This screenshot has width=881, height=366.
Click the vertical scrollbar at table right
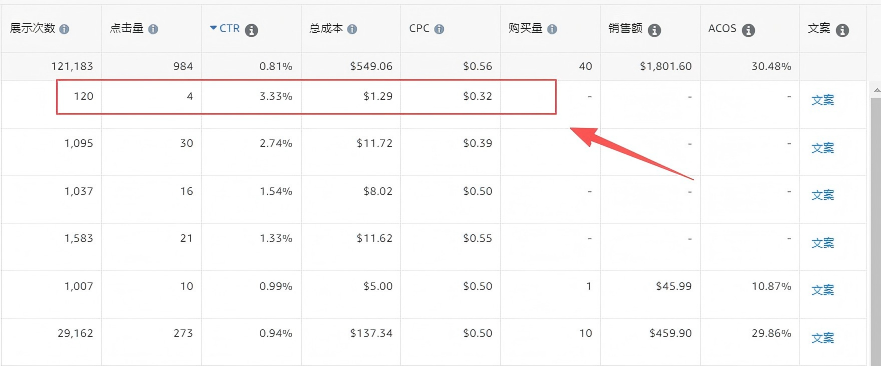(875, 225)
